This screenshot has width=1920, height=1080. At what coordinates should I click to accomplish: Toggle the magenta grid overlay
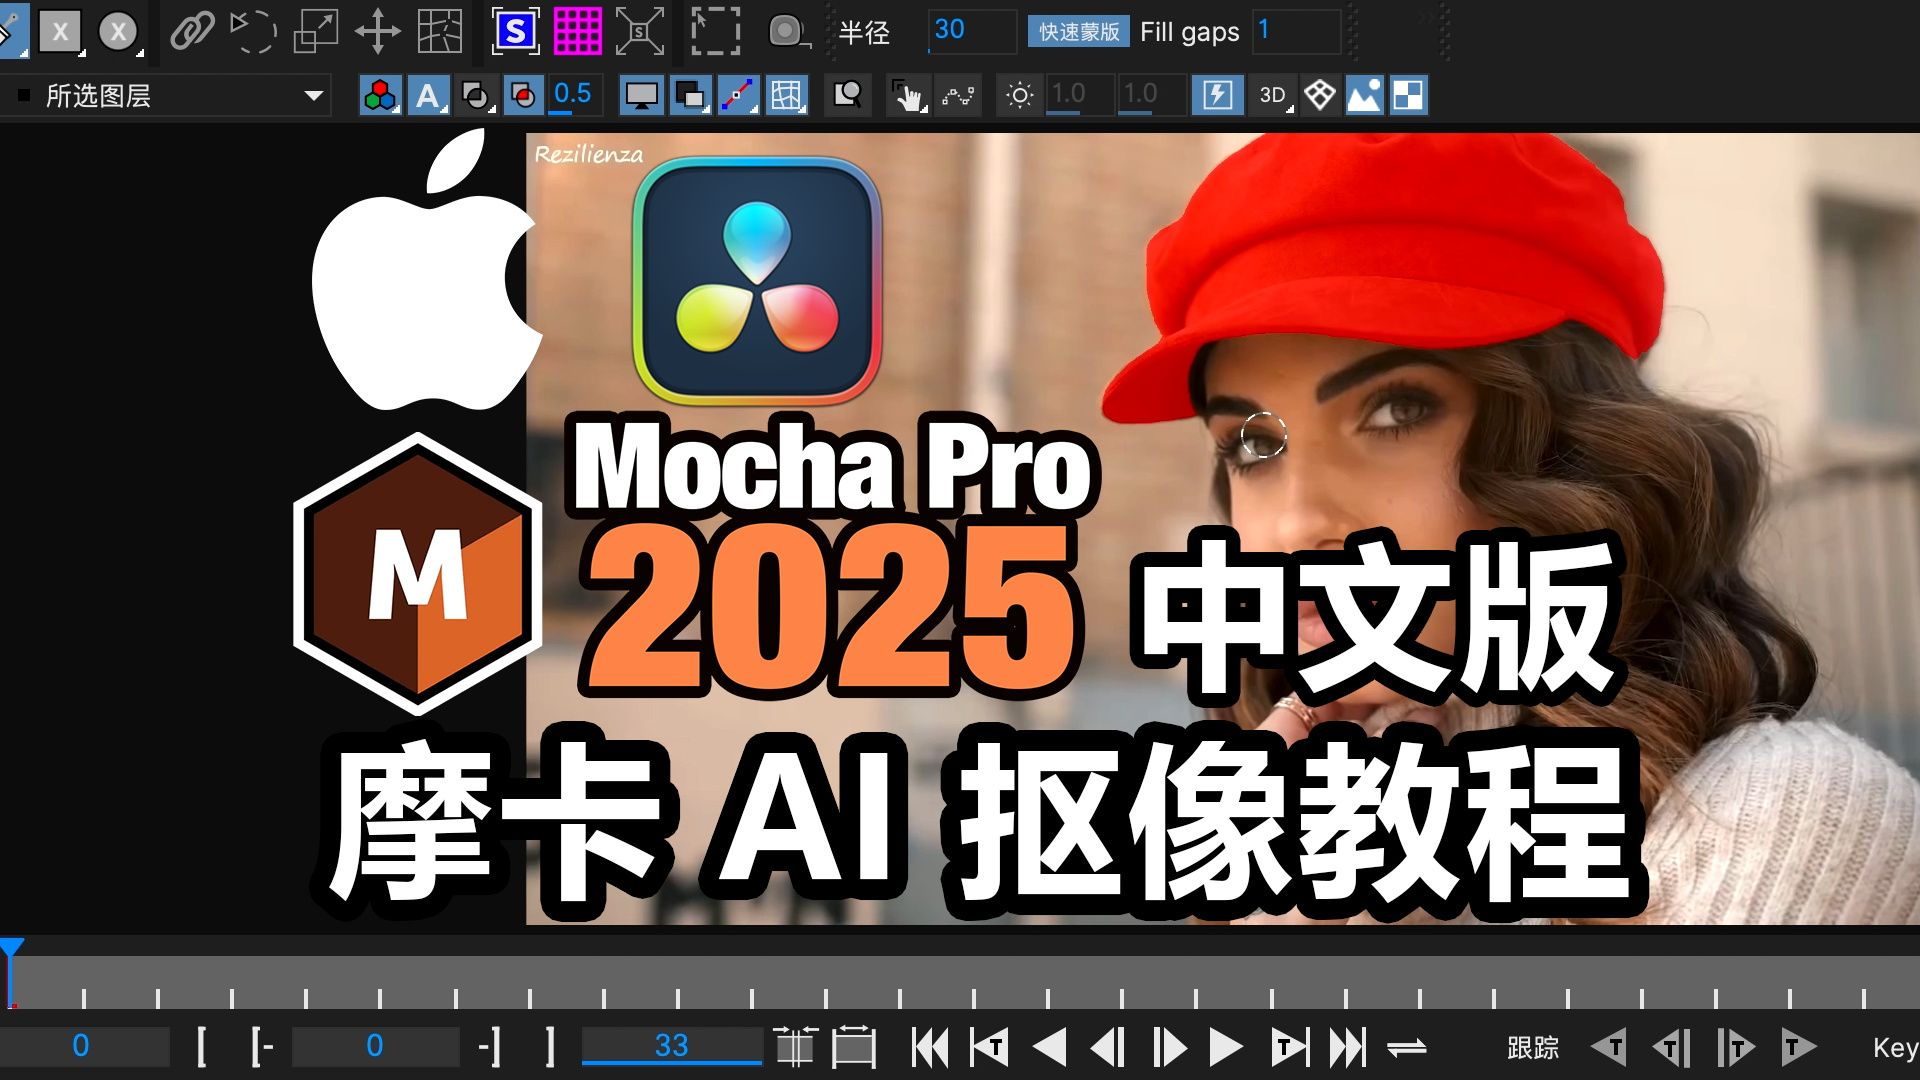pyautogui.click(x=578, y=32)
